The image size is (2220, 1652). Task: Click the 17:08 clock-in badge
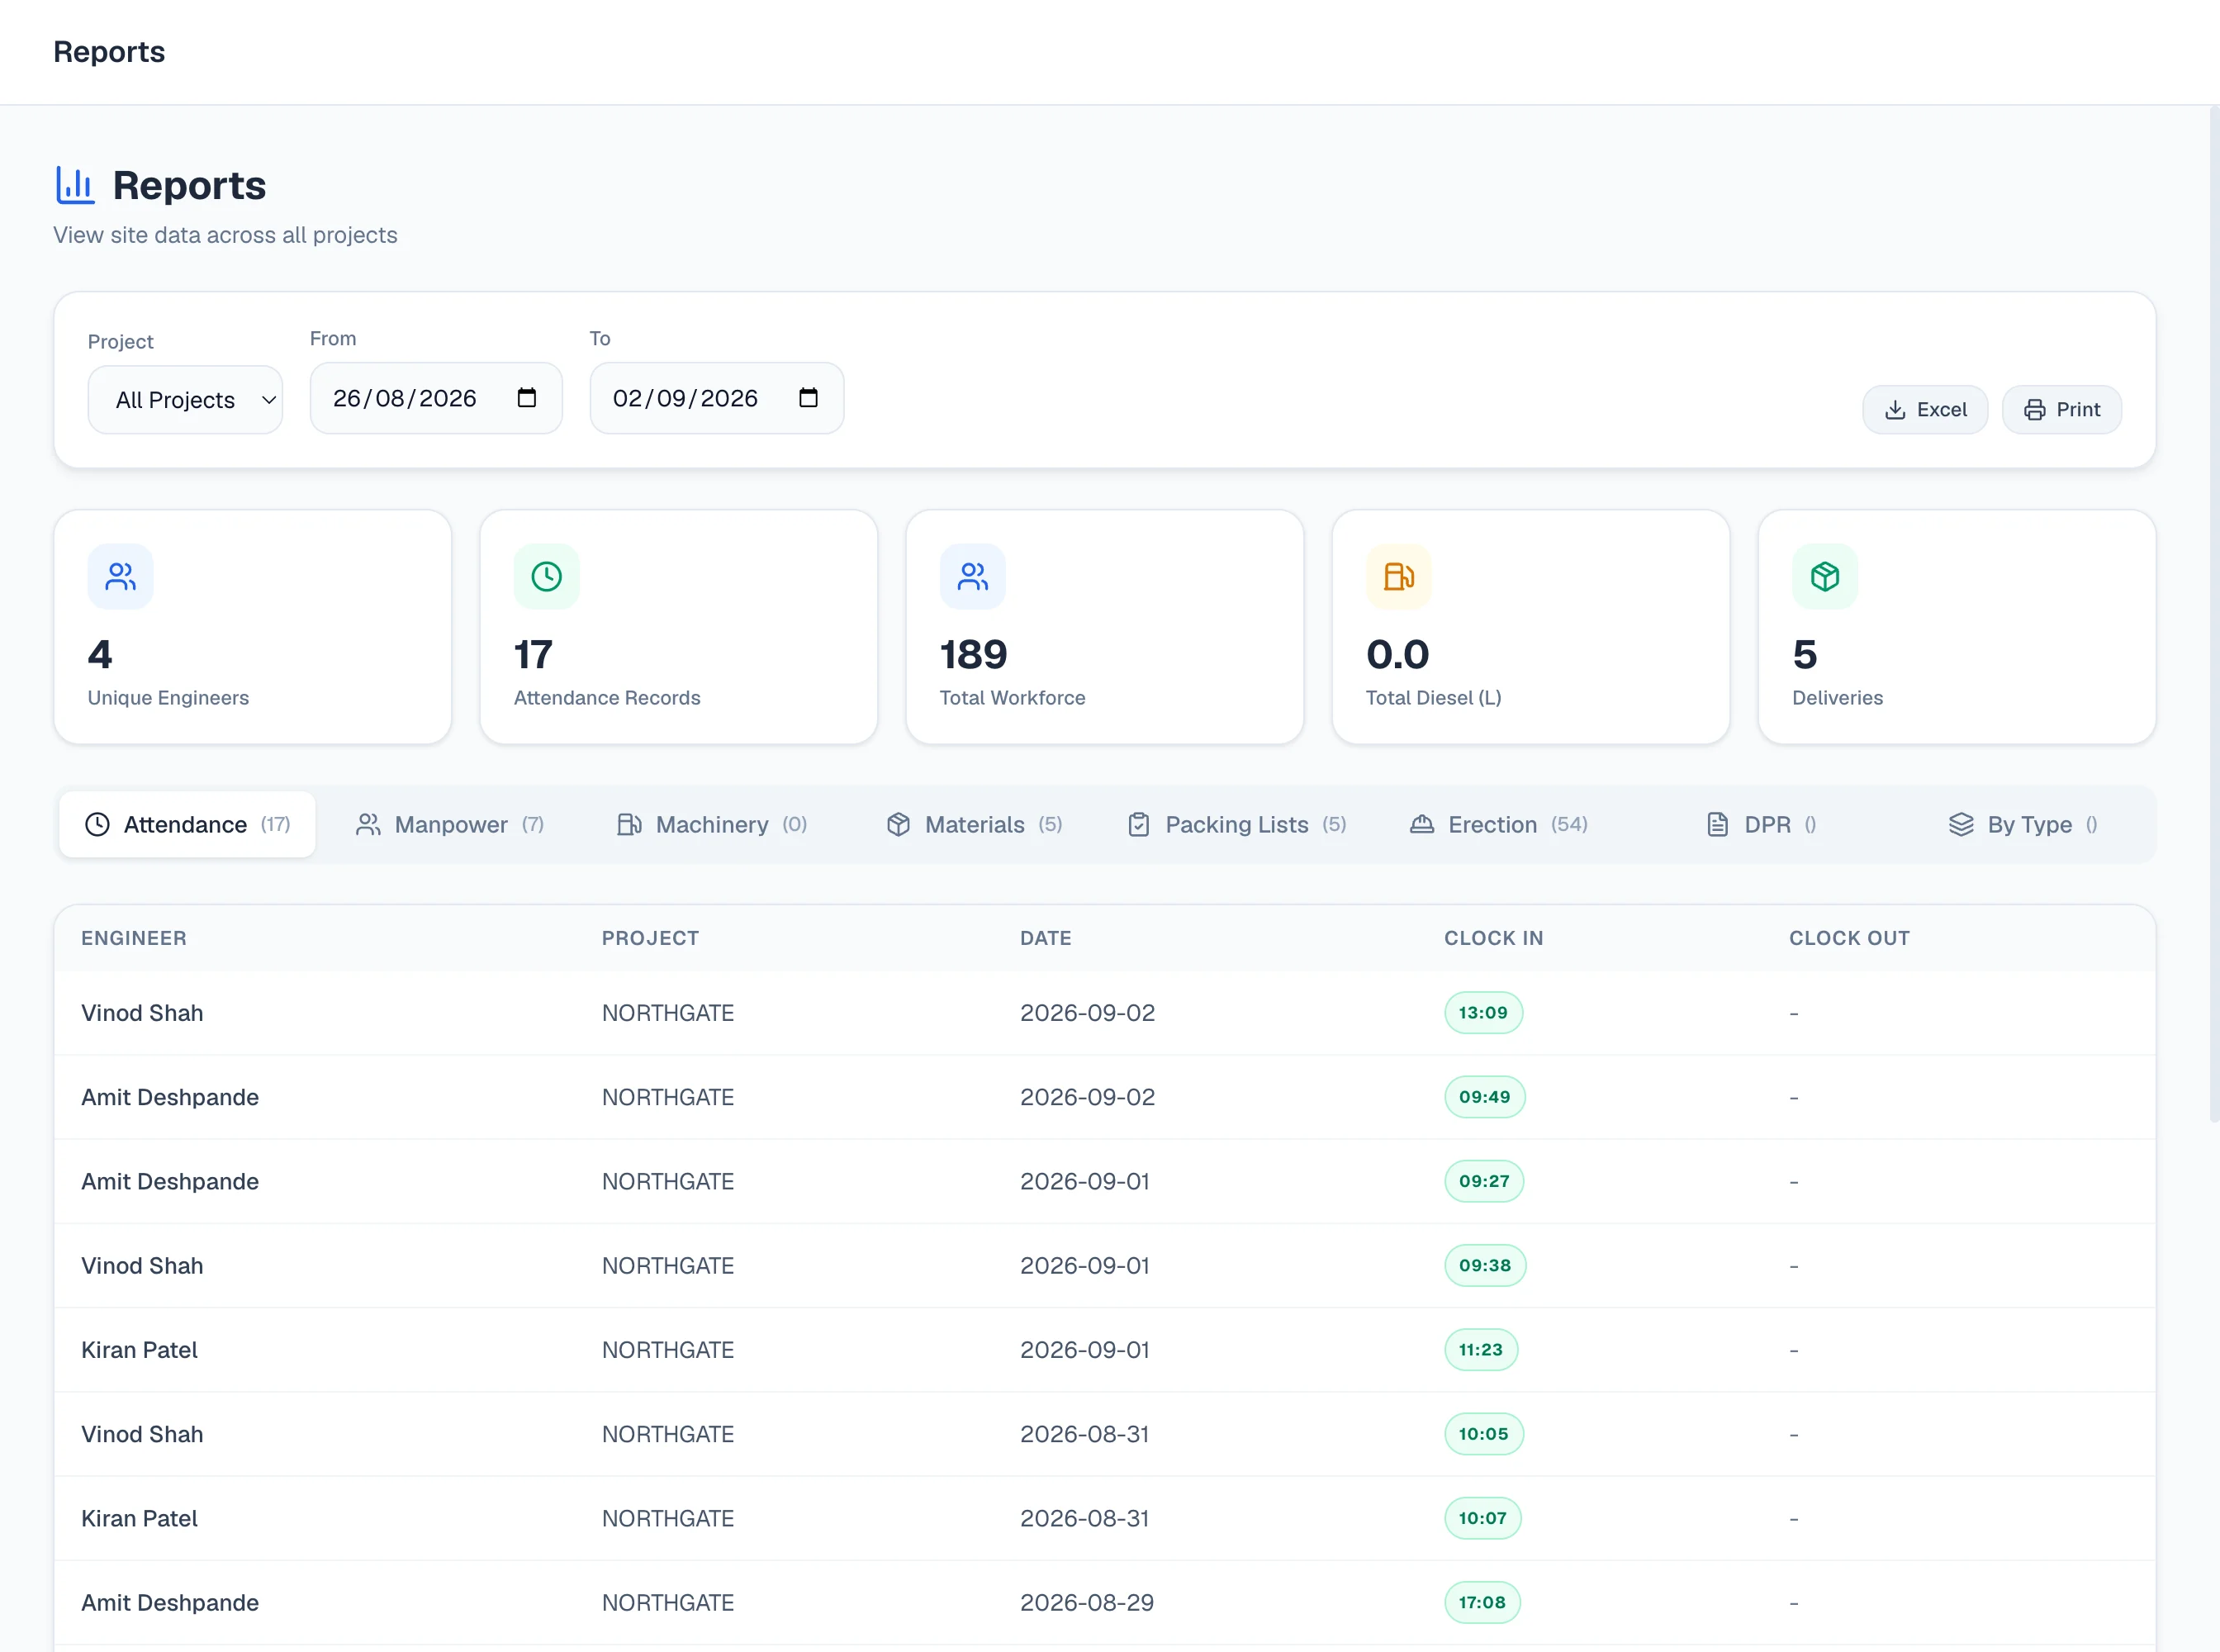tap(1482, 1603)
